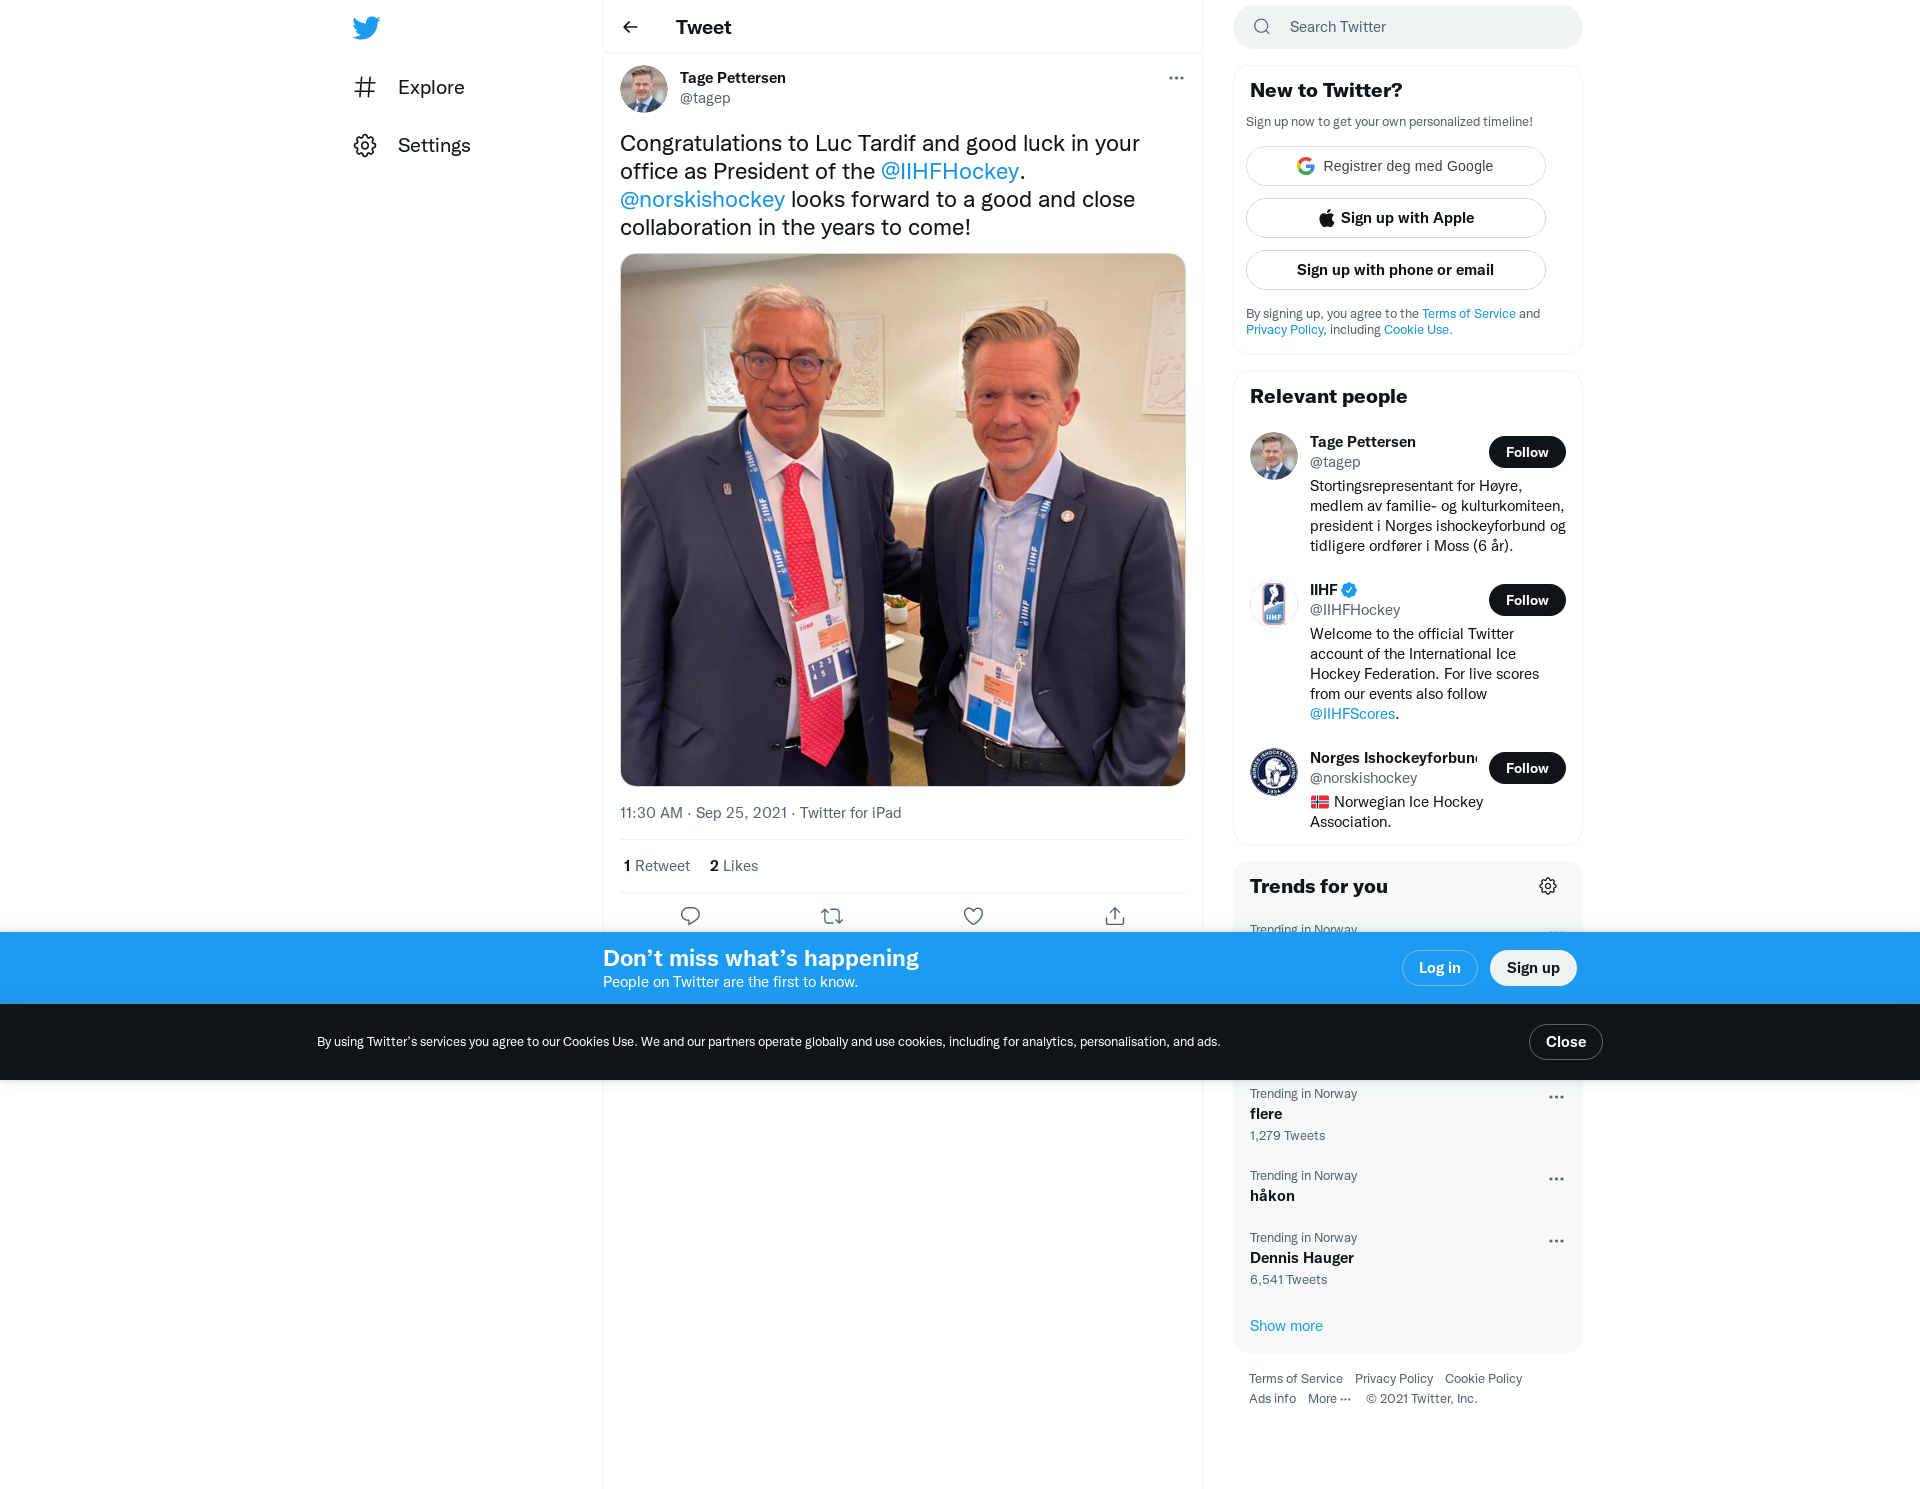Click the Twitter bird logo
The image size is (1920, 1489).
(x=366, y=27)
